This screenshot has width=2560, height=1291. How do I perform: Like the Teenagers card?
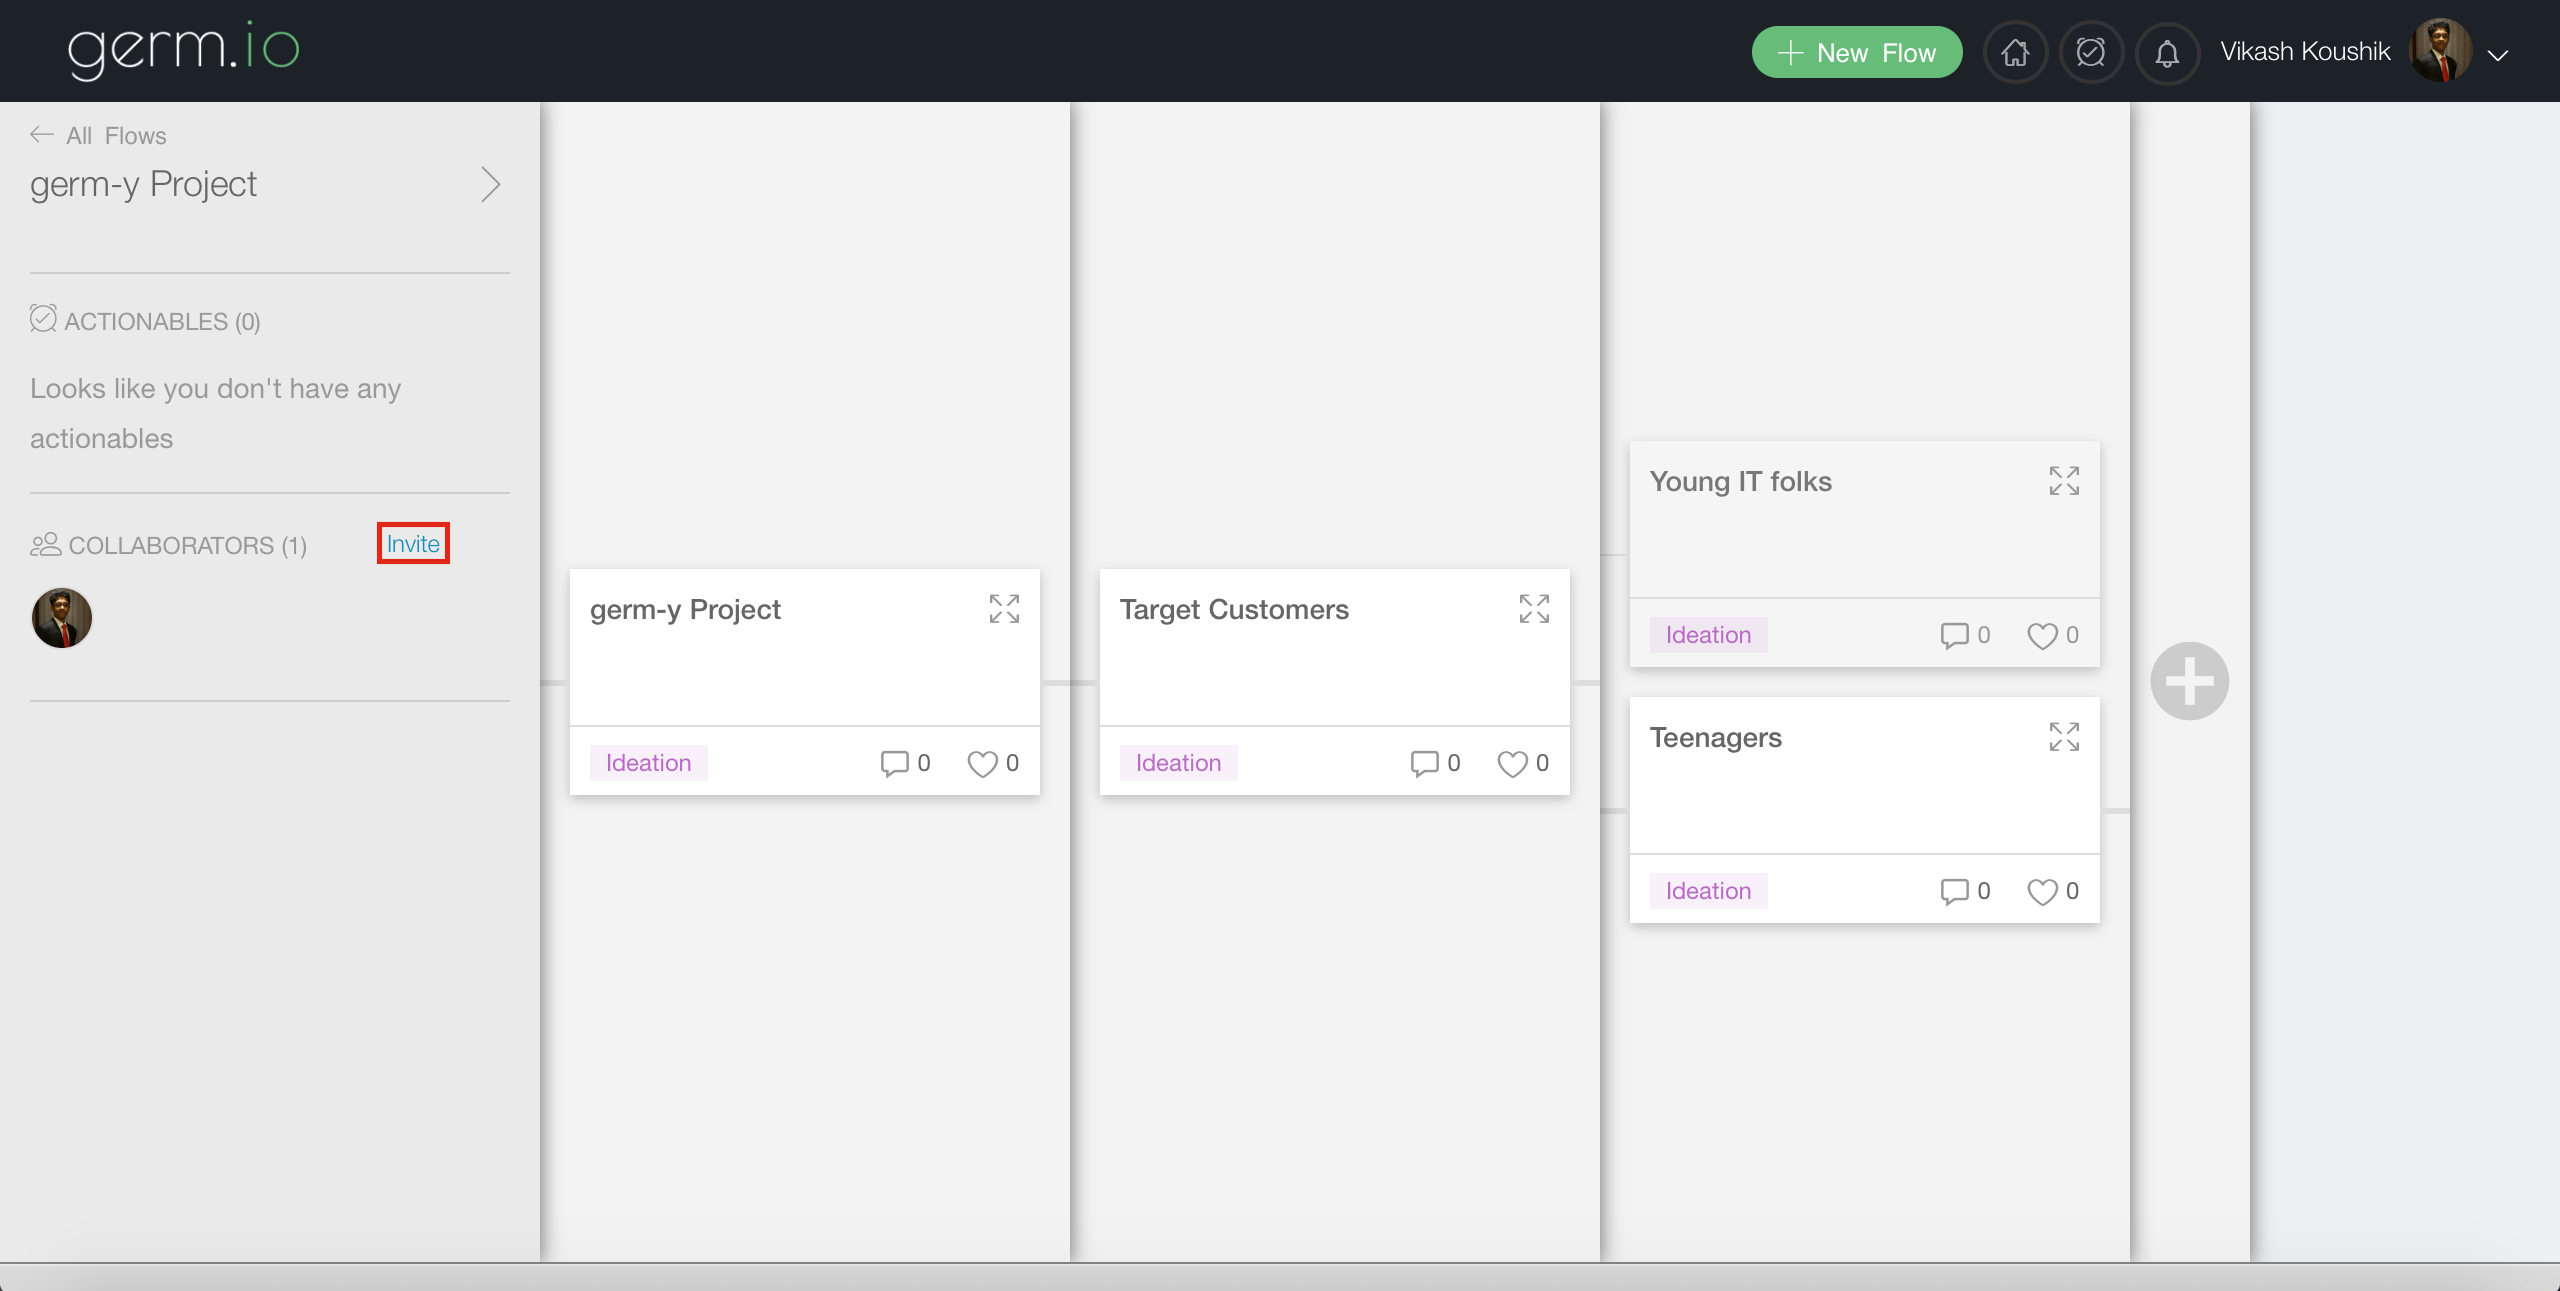(x=2042, y=892)
